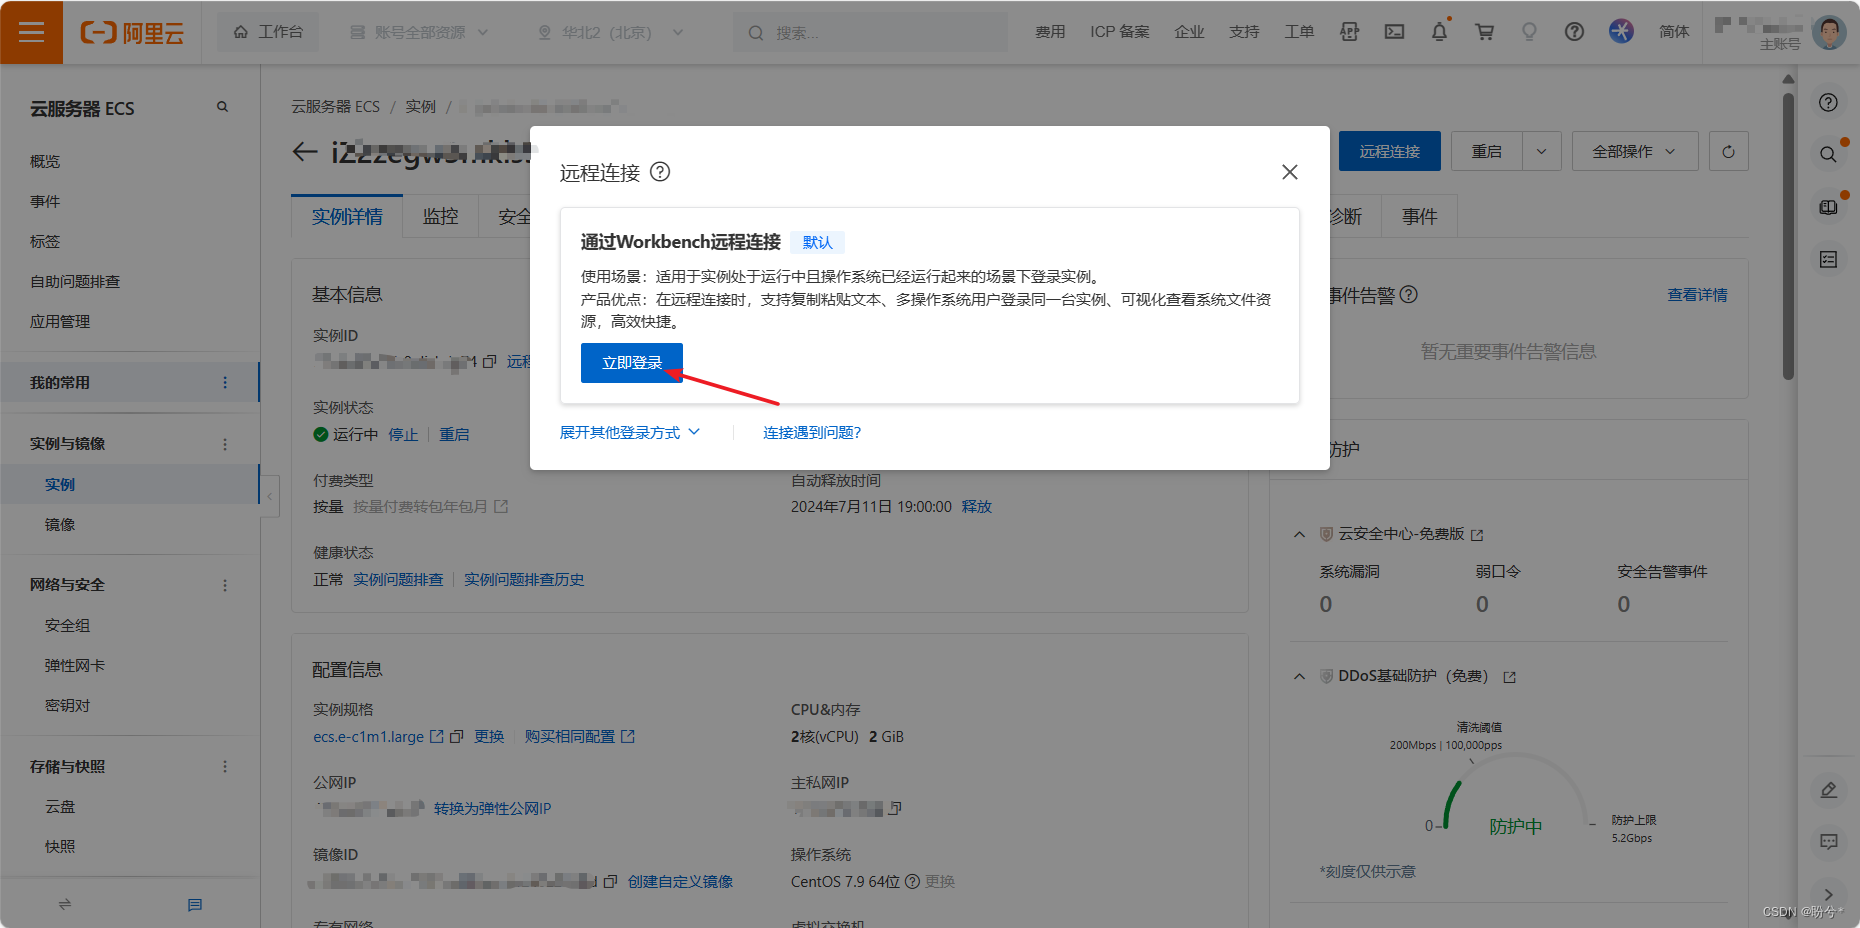
Task: Click the right-rail edit pencil icon
Action: click(x=1828, y=790)
